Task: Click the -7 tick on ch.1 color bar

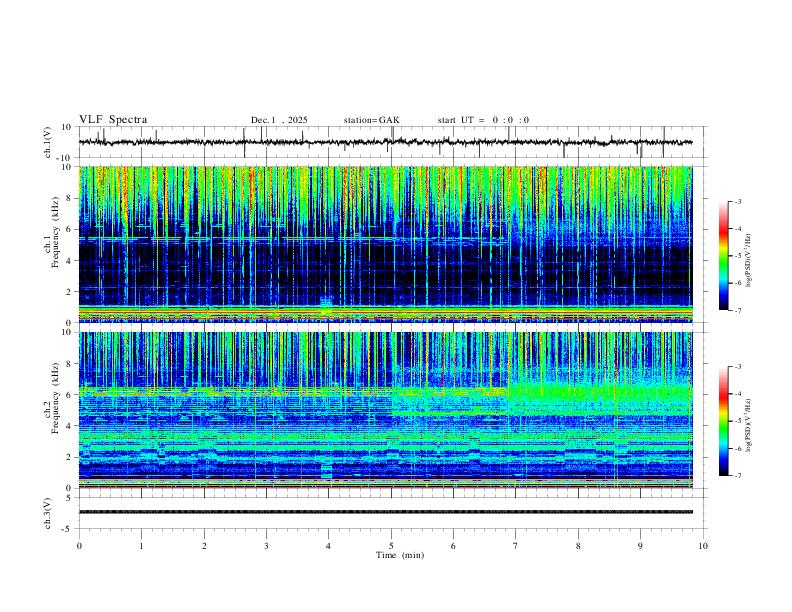Action: click(x=738, y=310)
